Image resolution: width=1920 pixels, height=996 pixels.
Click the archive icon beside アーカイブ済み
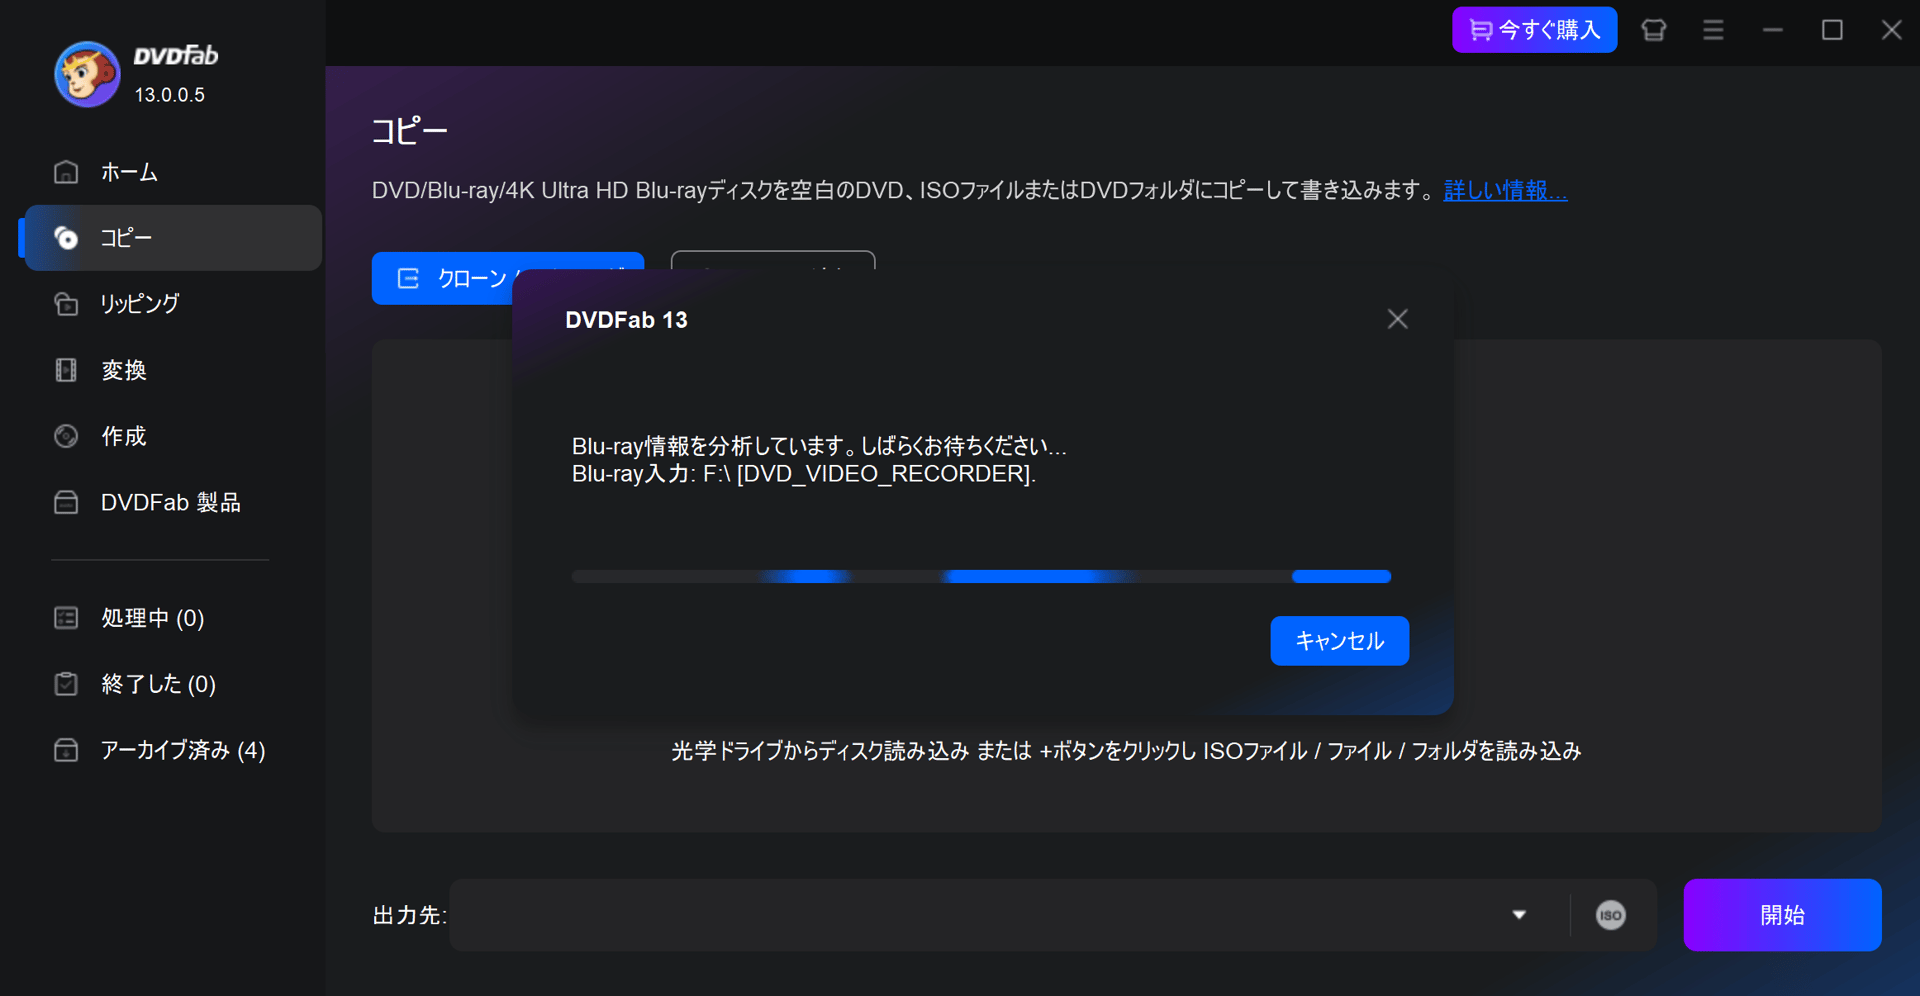66,750
